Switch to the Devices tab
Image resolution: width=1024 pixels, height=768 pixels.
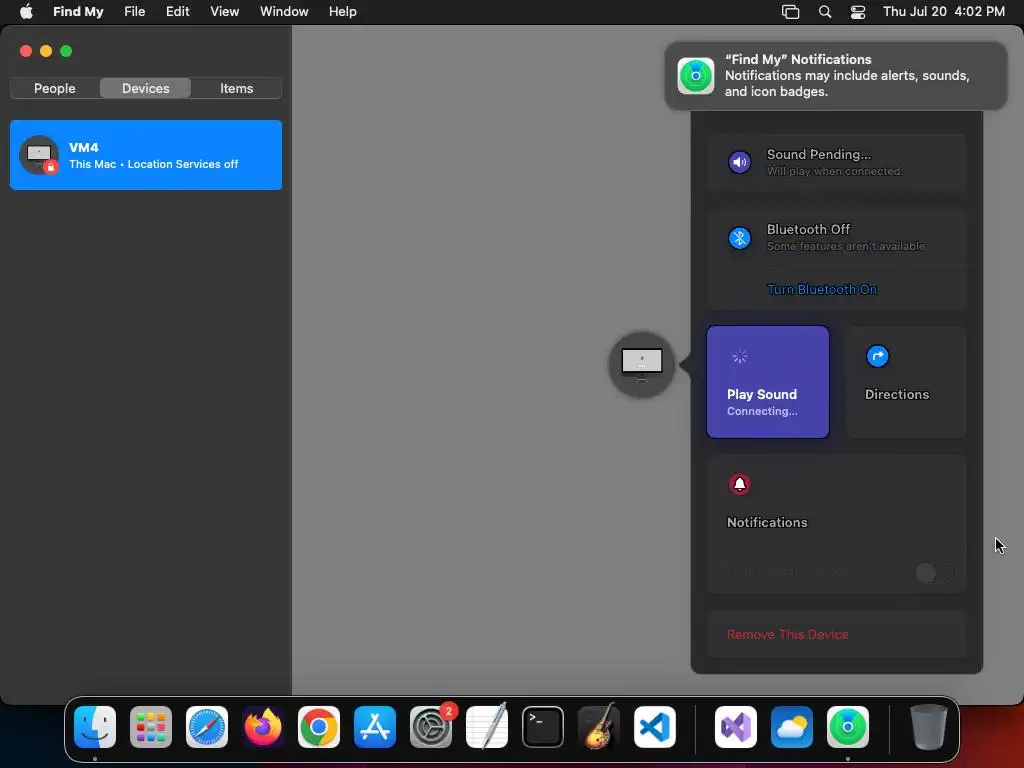pos(146,88)
